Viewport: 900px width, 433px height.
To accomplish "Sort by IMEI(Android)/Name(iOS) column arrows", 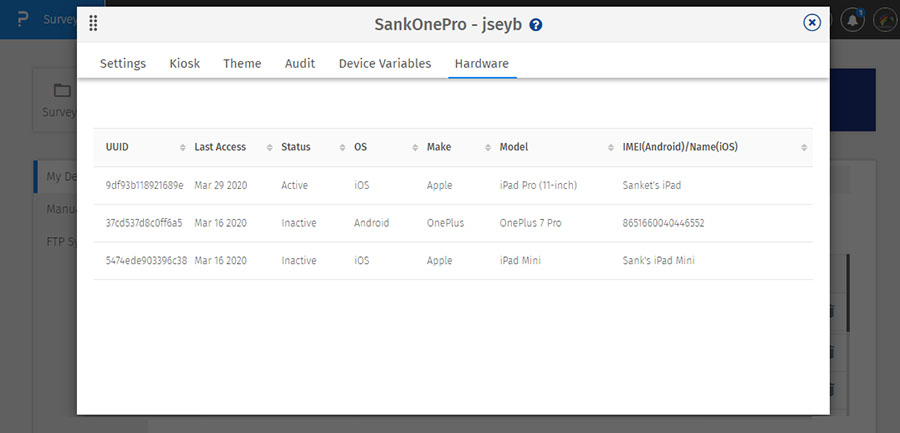I will coord(804,148).
